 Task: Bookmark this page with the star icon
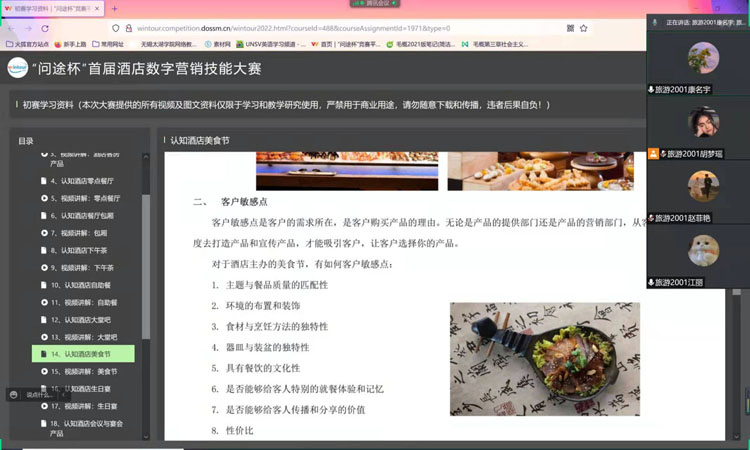584,28
